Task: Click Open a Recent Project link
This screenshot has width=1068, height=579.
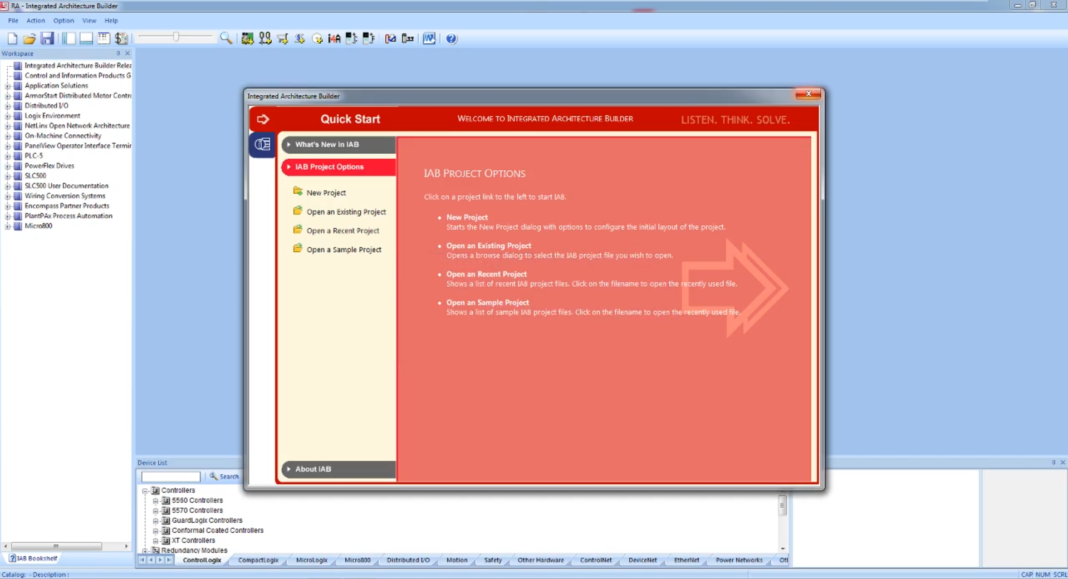Action: pos(343,231)
